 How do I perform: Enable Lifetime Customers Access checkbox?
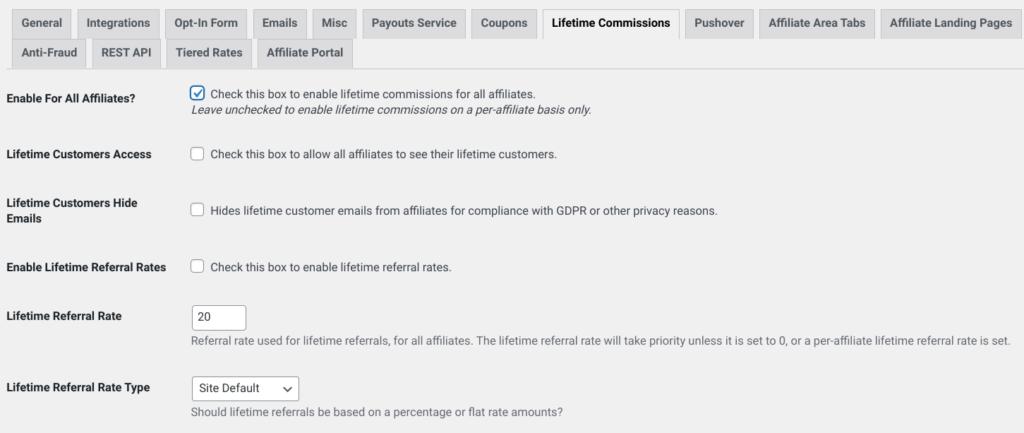click(197, 154)
